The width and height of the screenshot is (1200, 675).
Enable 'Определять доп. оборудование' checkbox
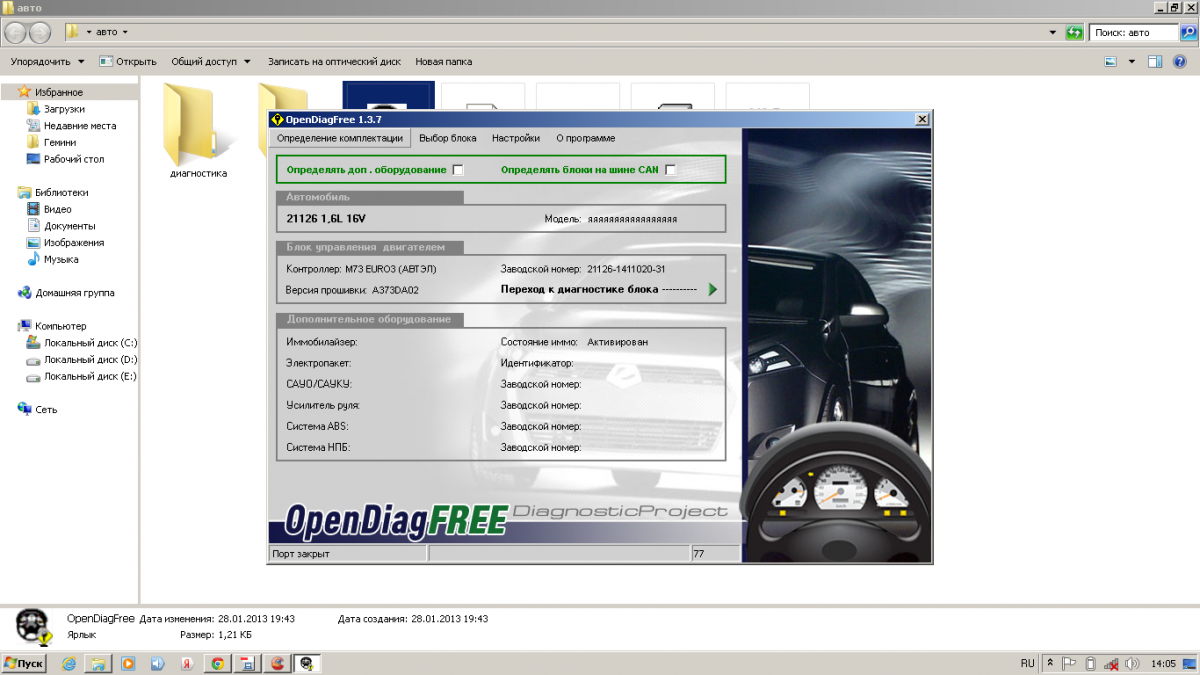(x=458, y=170)
